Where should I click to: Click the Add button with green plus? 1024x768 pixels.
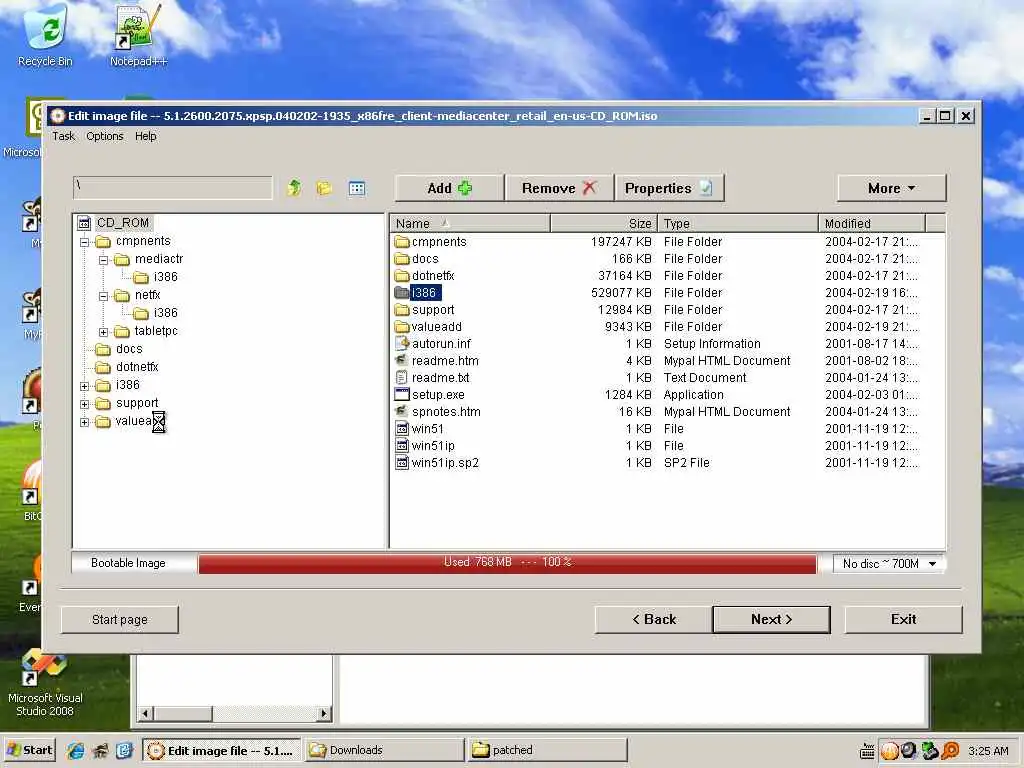click(x=449, y=188)
